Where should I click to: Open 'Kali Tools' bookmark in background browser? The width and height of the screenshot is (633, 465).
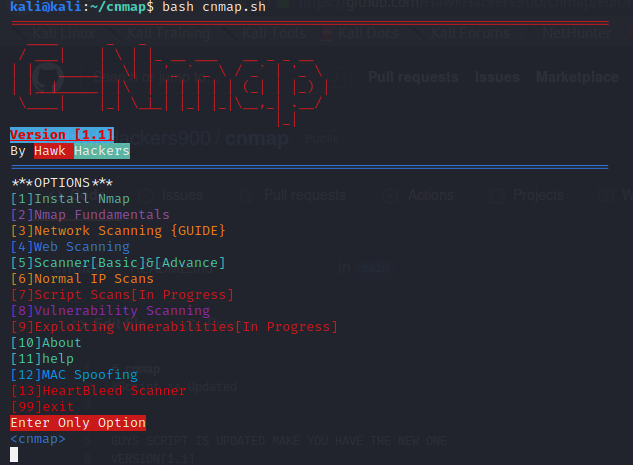[274, 33]
